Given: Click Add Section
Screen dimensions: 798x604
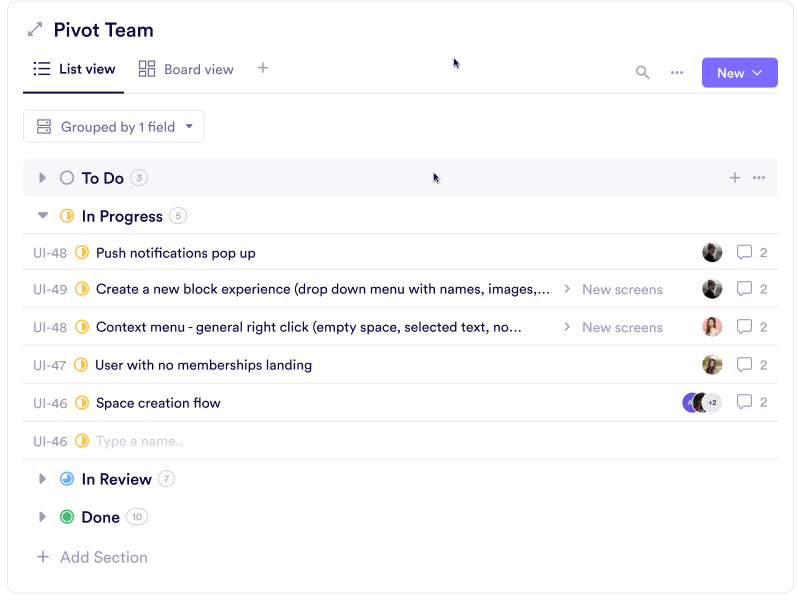Looking at the screenshot, I should point(92,557).
